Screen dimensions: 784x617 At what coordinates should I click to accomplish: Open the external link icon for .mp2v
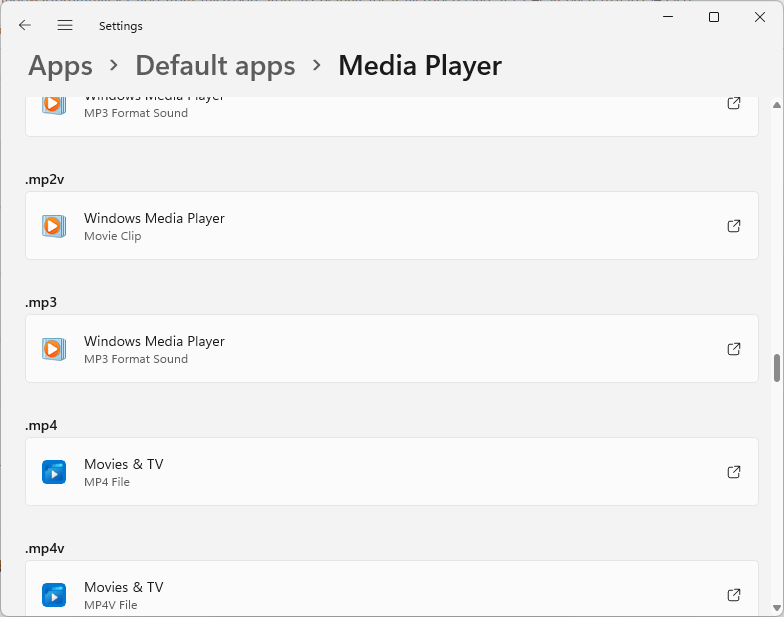click(734, 226)
